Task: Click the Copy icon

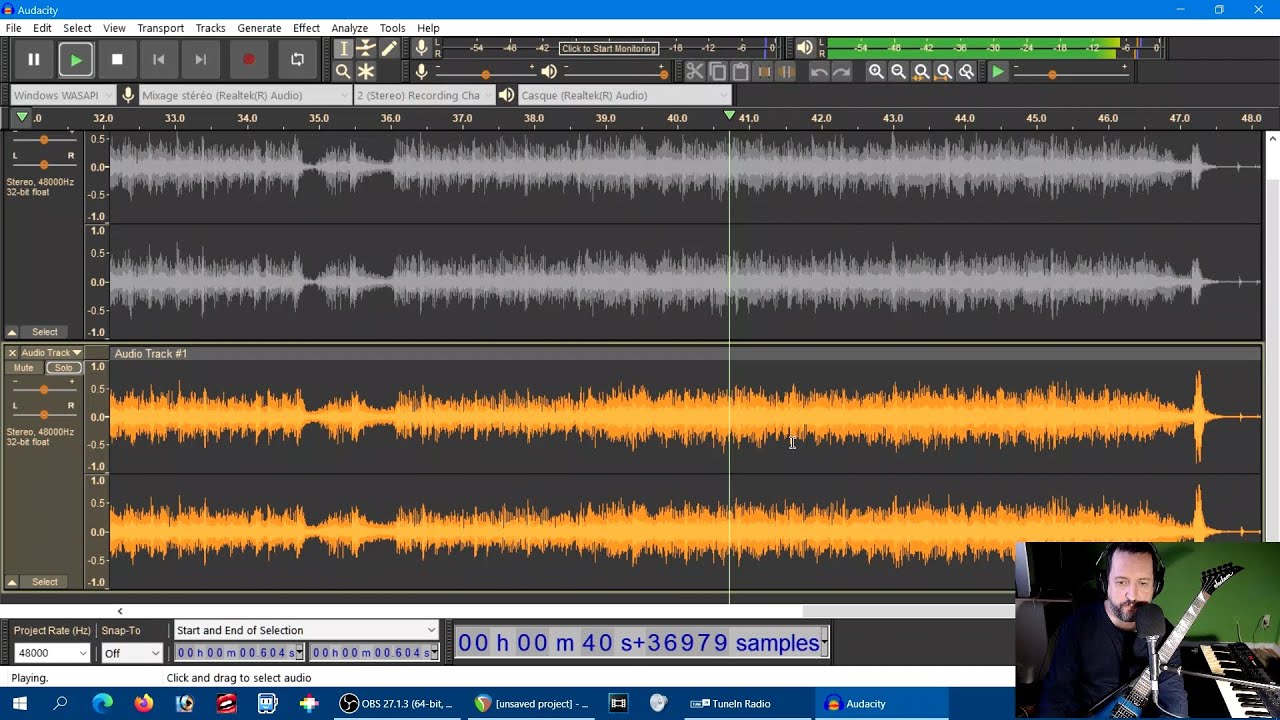Action: click(717, 71)
